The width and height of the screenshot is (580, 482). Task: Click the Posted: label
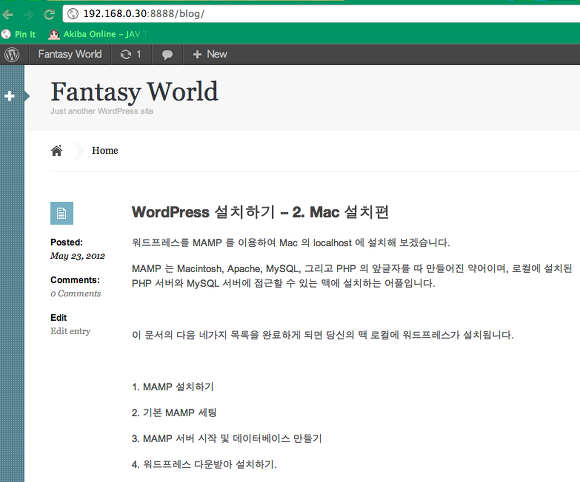coord(67,242)
